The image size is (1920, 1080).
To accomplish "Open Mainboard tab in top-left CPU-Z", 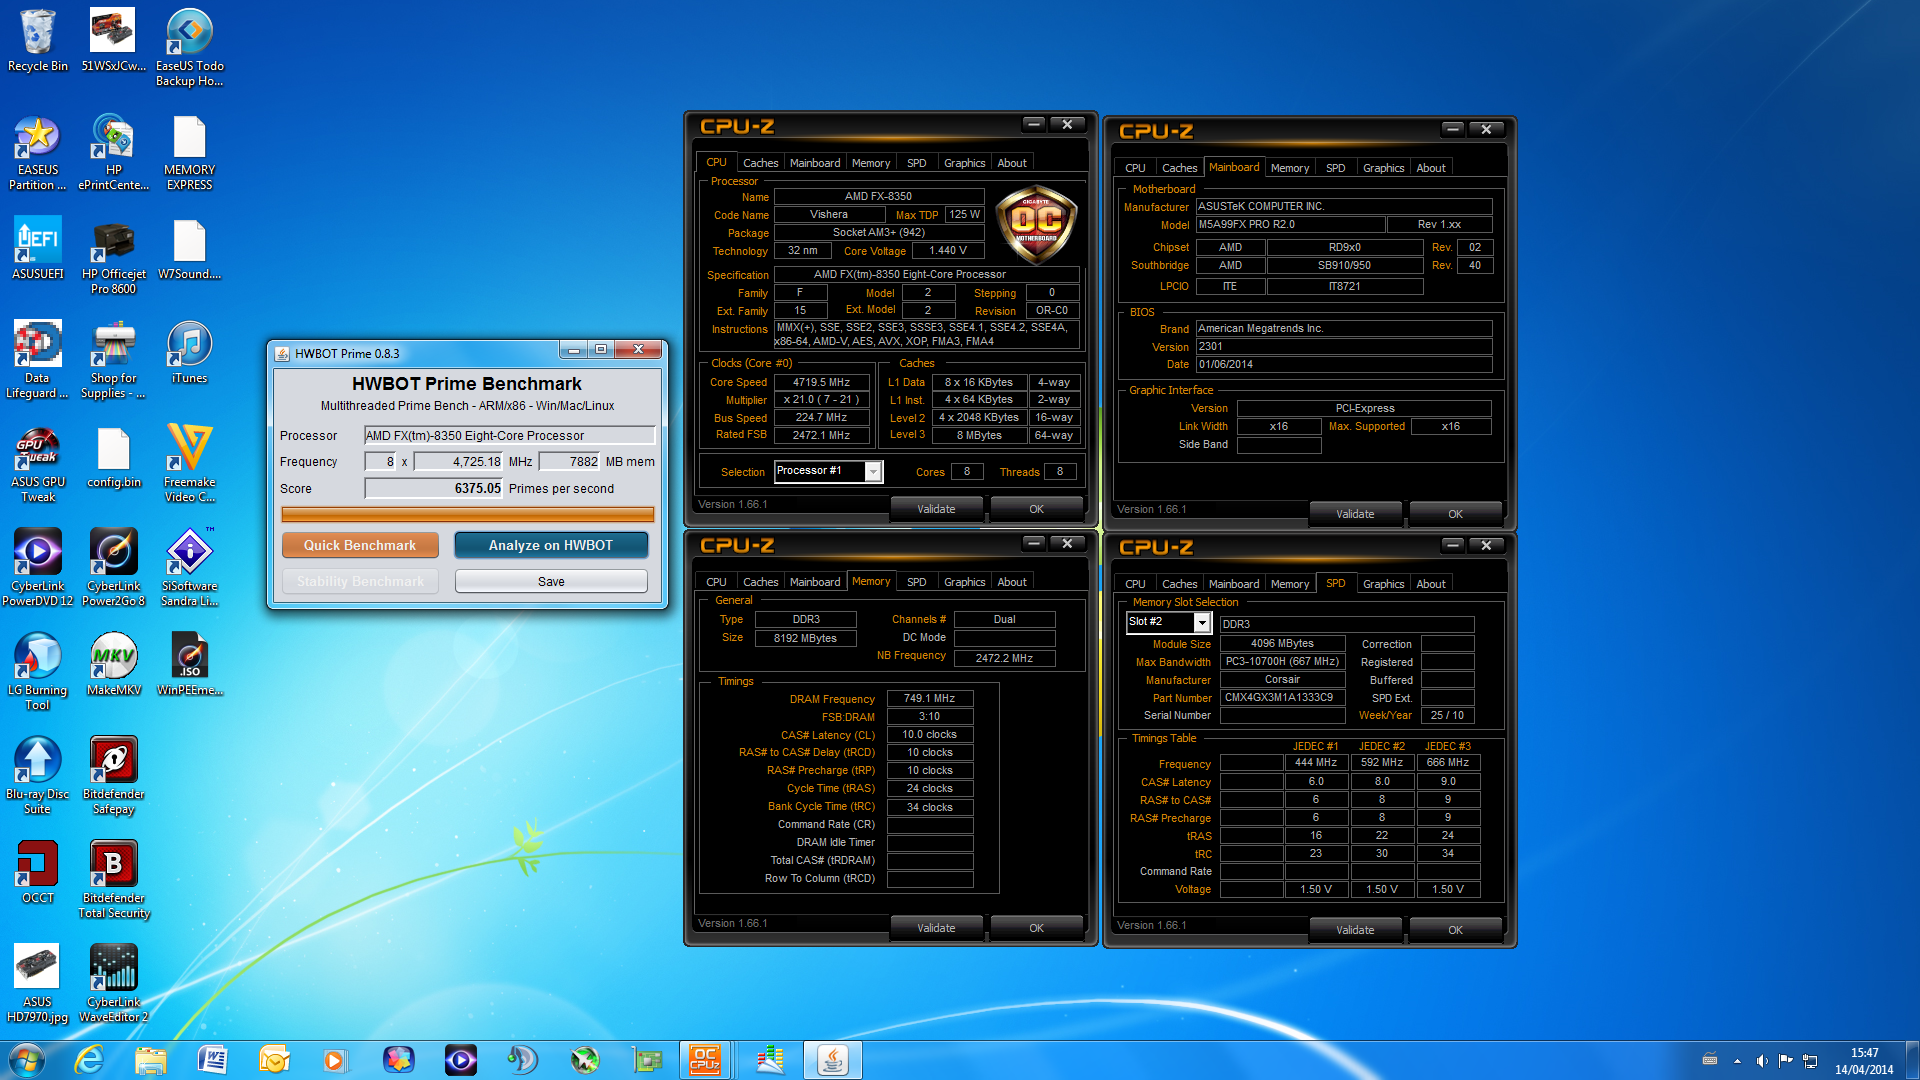I will point(815,163).
